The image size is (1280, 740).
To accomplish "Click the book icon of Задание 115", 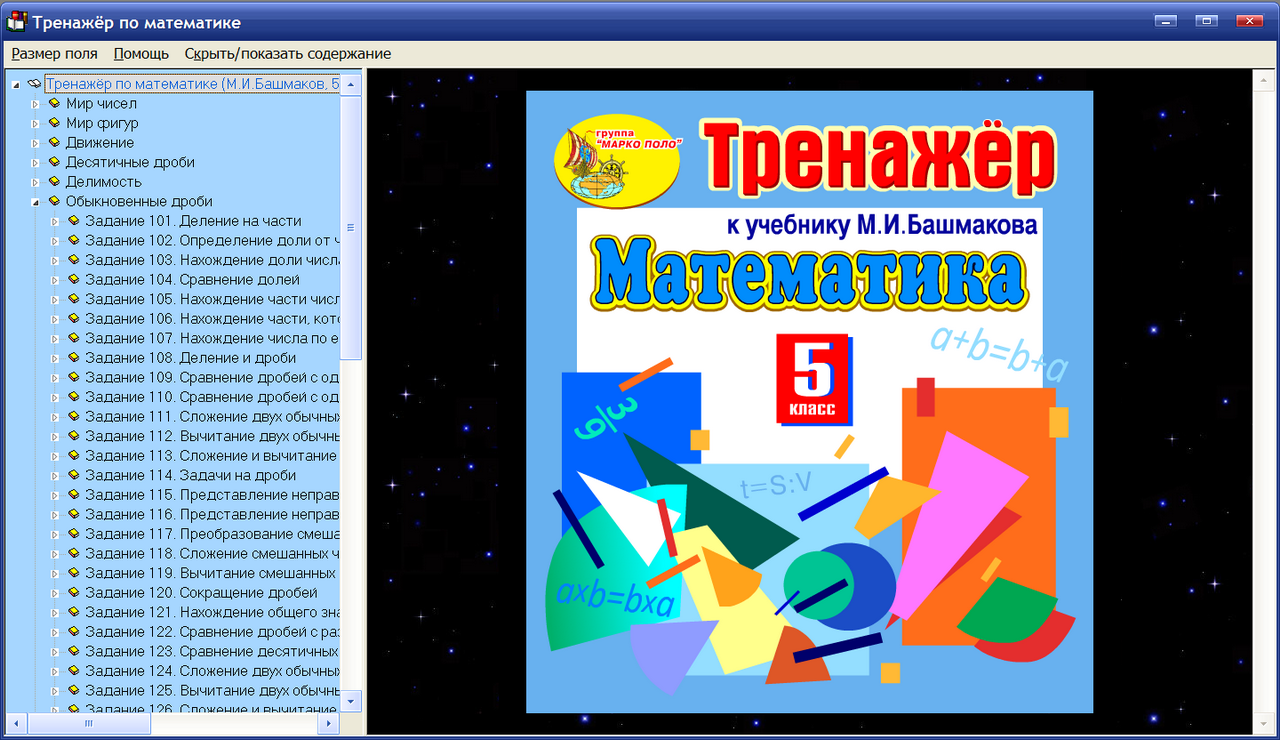I will tap(73, 494).
